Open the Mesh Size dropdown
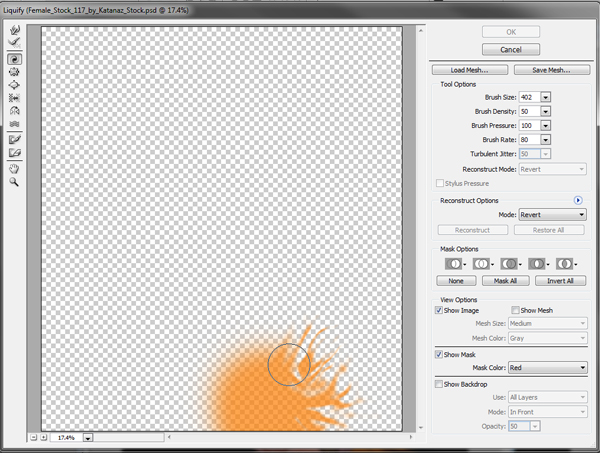The height and width of the screenshot is (453, 600). [x=548, y=323]
